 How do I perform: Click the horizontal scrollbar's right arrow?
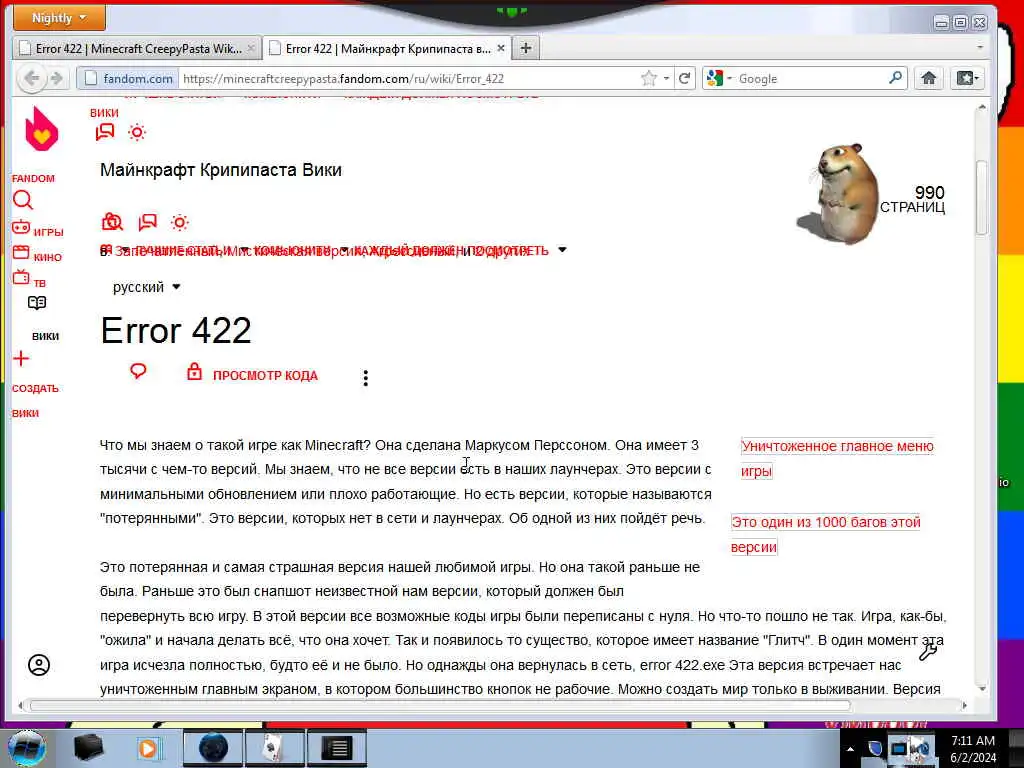965,705
